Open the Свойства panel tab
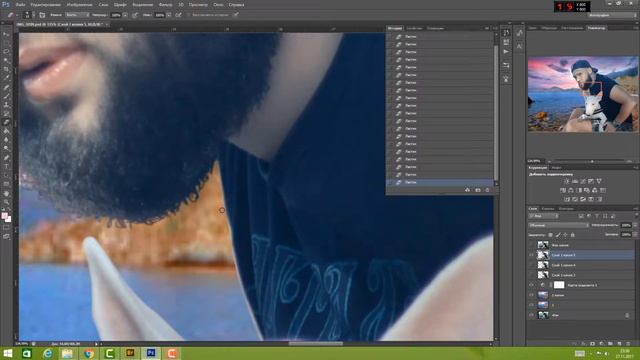 point(414,28)
